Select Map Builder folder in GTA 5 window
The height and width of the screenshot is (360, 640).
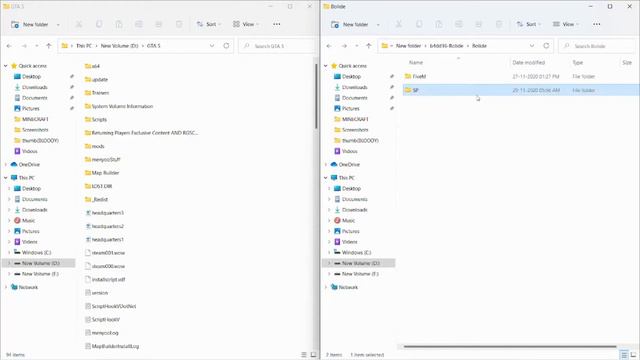pos(102,173)
